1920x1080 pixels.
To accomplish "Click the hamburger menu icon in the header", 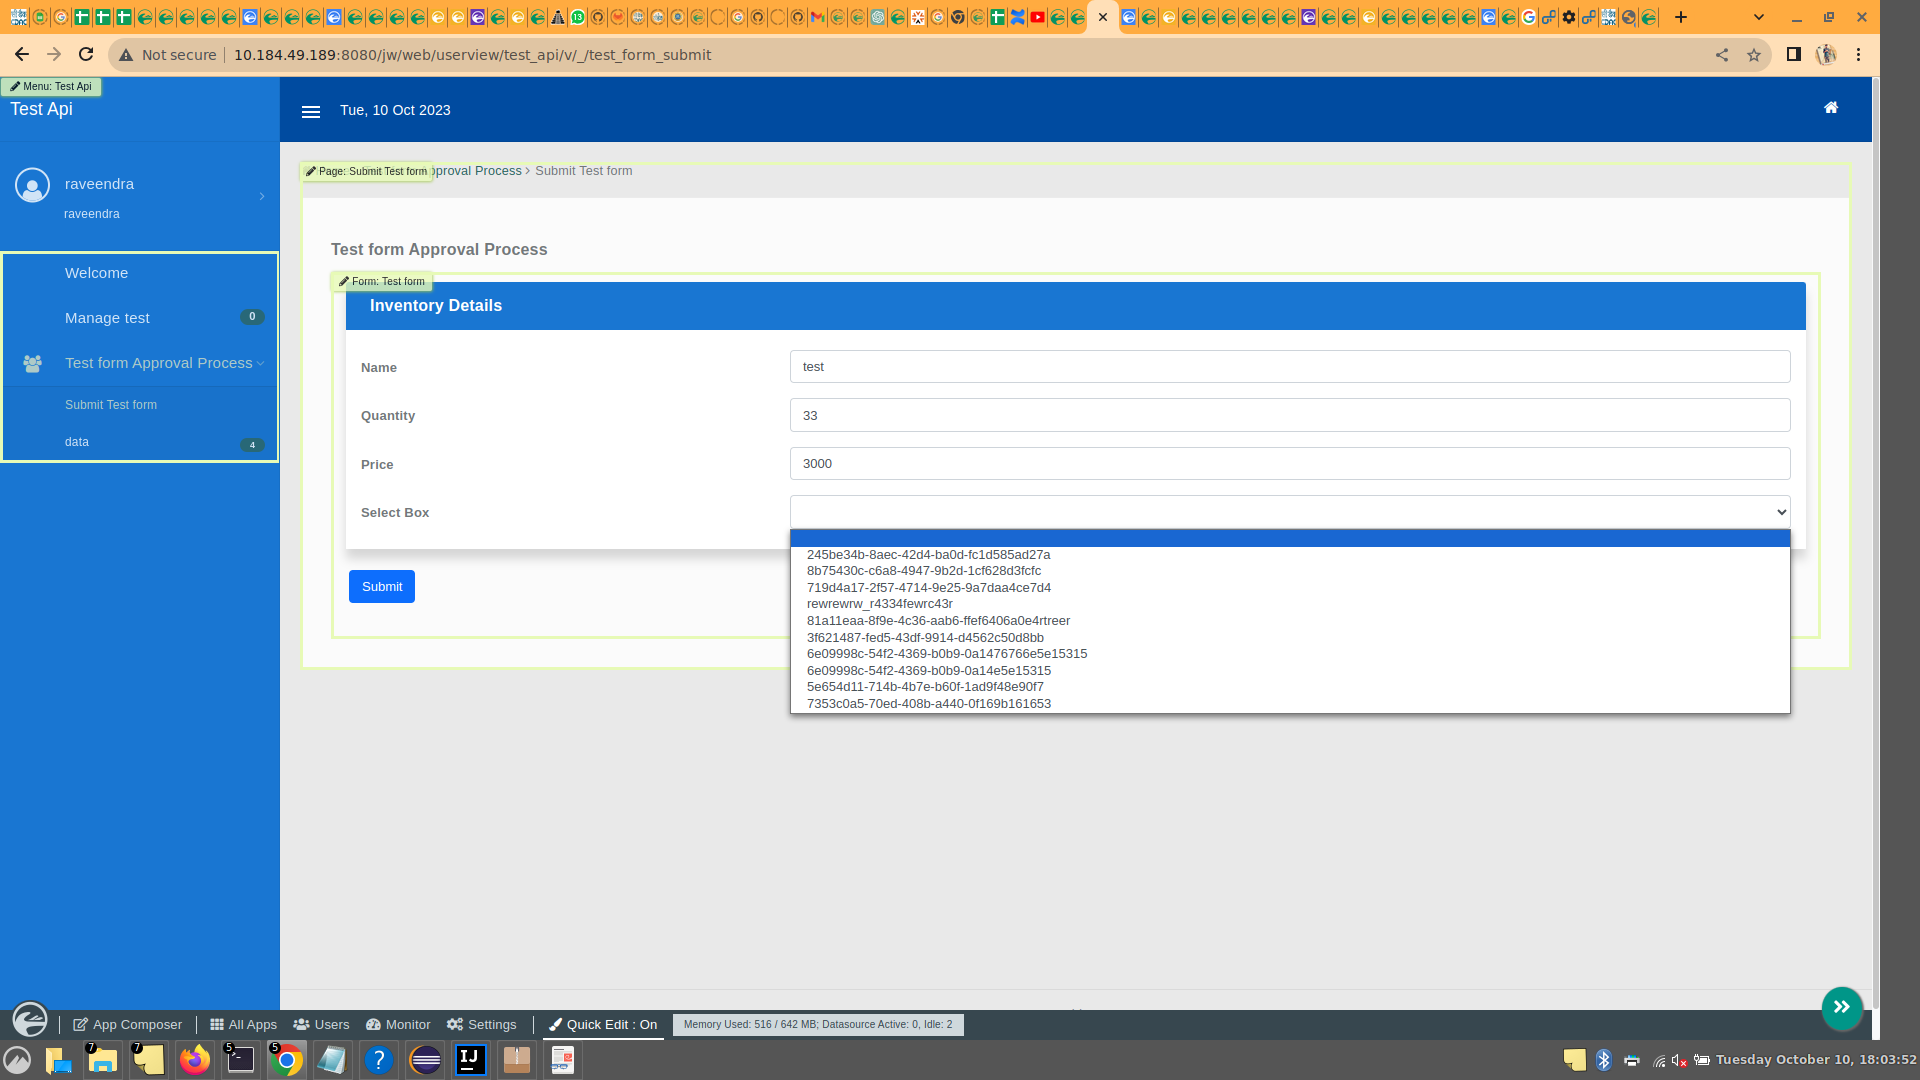I will [x=311, y=112].
